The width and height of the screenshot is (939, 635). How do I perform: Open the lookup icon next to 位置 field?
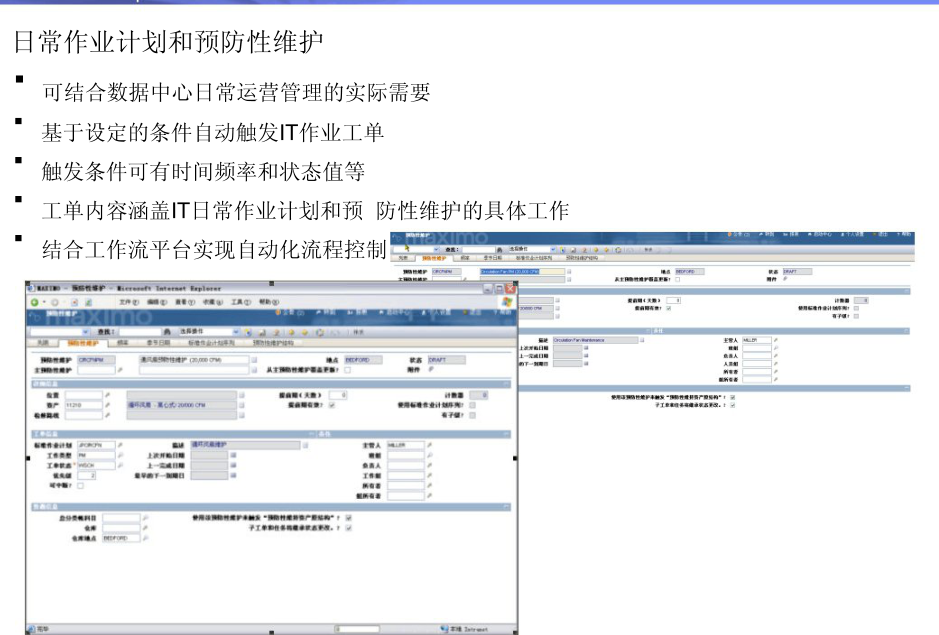click(107, 395)
